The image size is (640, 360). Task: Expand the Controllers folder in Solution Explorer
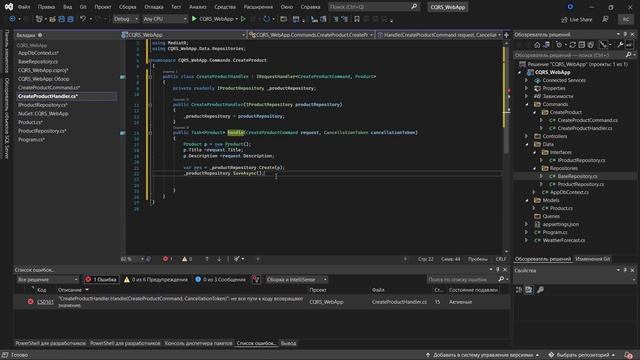(x=527, y=136)
